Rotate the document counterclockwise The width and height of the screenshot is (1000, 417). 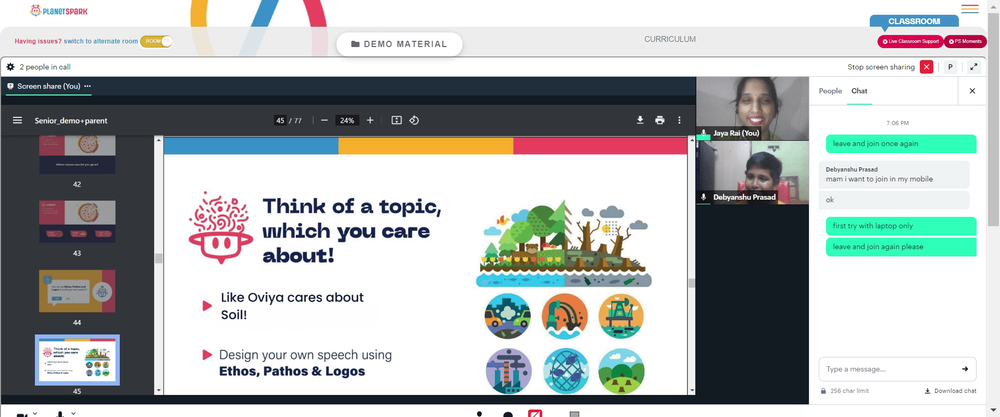[414, 121]
